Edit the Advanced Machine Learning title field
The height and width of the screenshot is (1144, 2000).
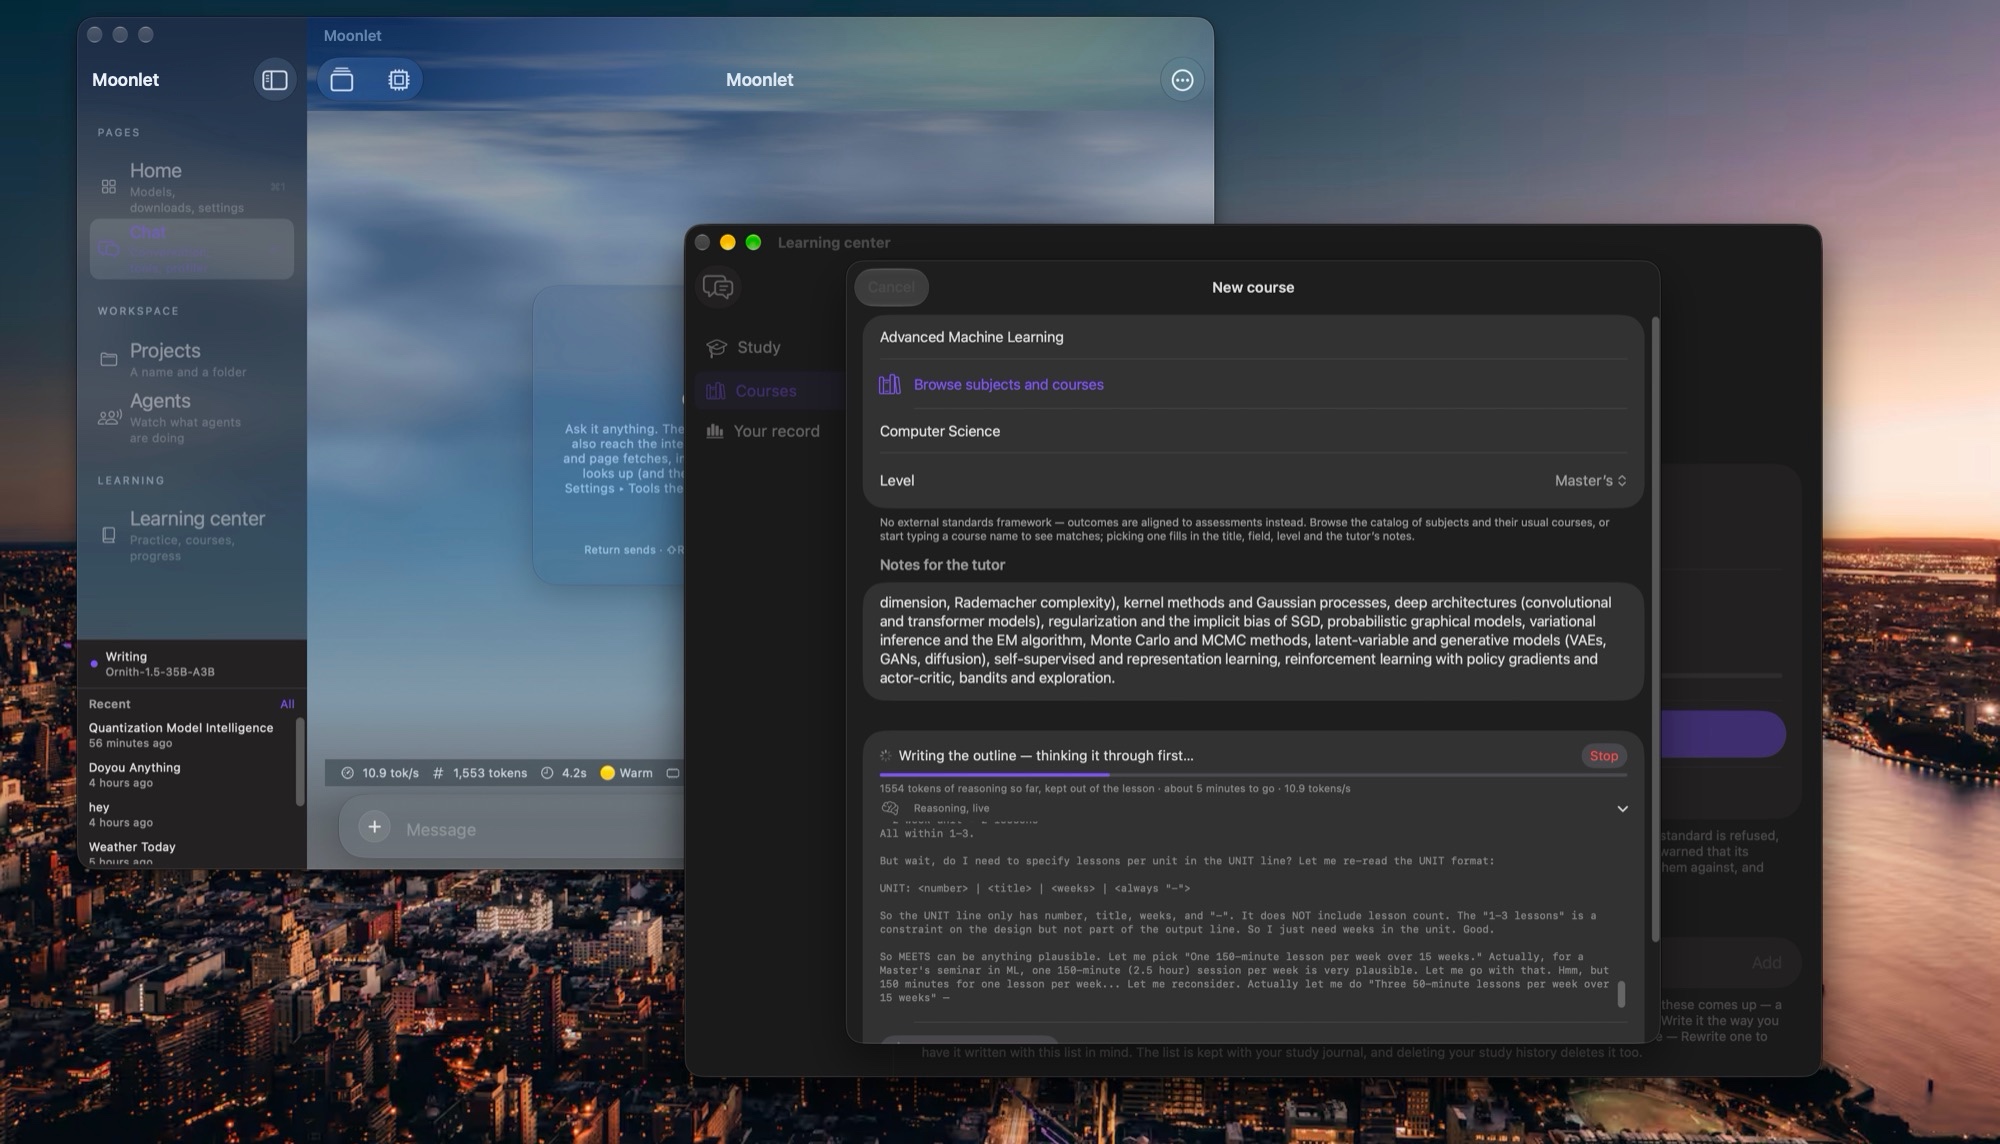1253,338
